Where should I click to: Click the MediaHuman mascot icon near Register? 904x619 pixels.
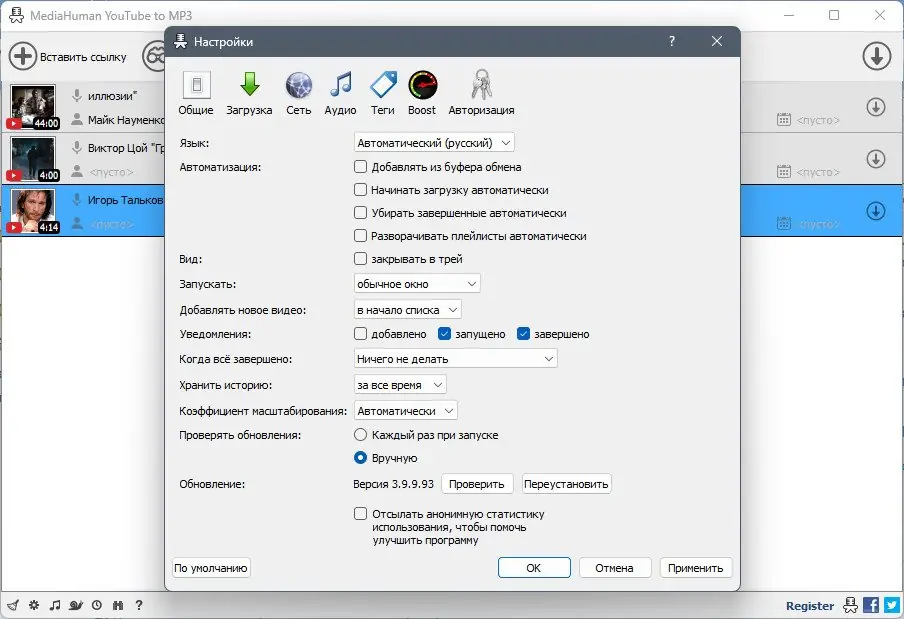point(850,605)
